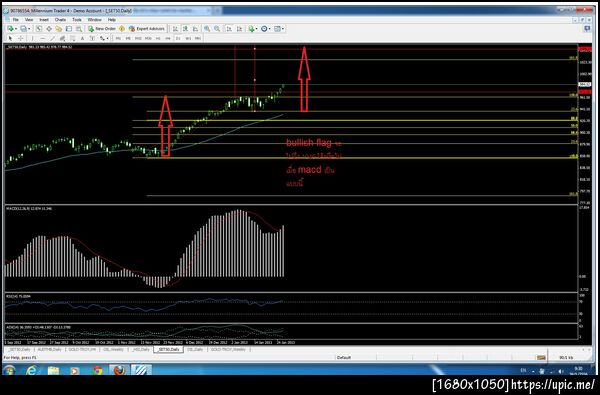This screenshot has width=600, height=395.
Task: Switch to the OIL Weekly chart tab
Action: (x=113, y=349)
